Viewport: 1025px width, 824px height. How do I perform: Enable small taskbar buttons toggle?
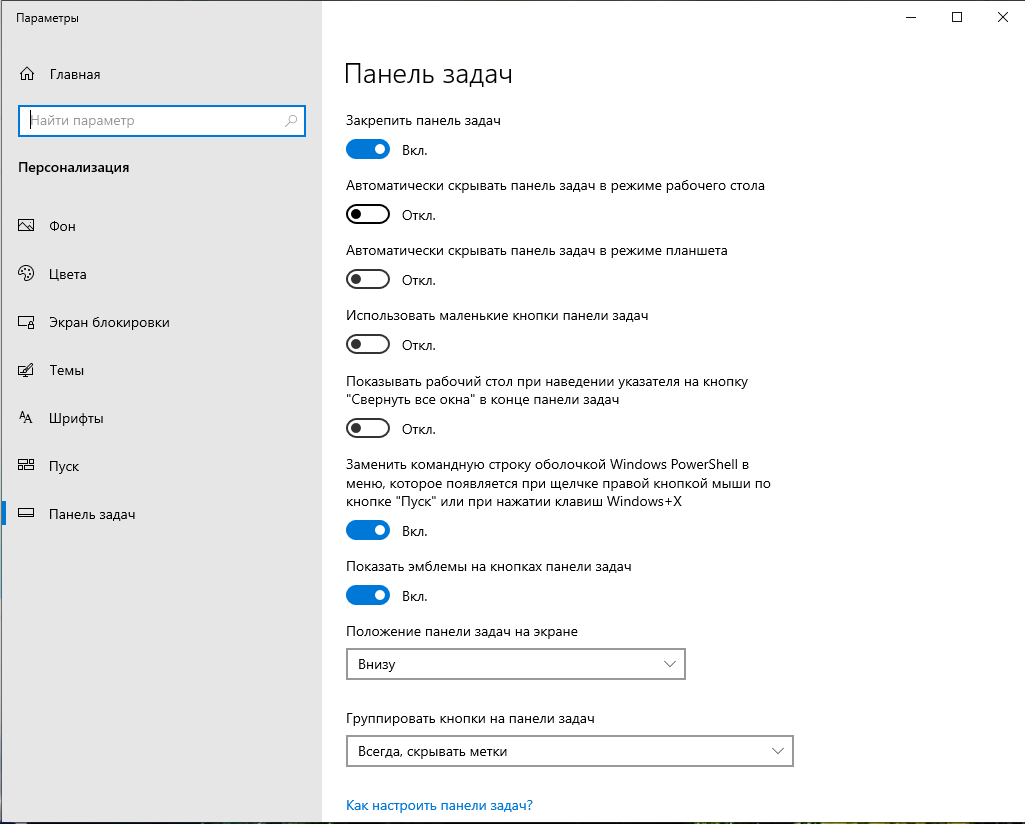pos(367,344)
